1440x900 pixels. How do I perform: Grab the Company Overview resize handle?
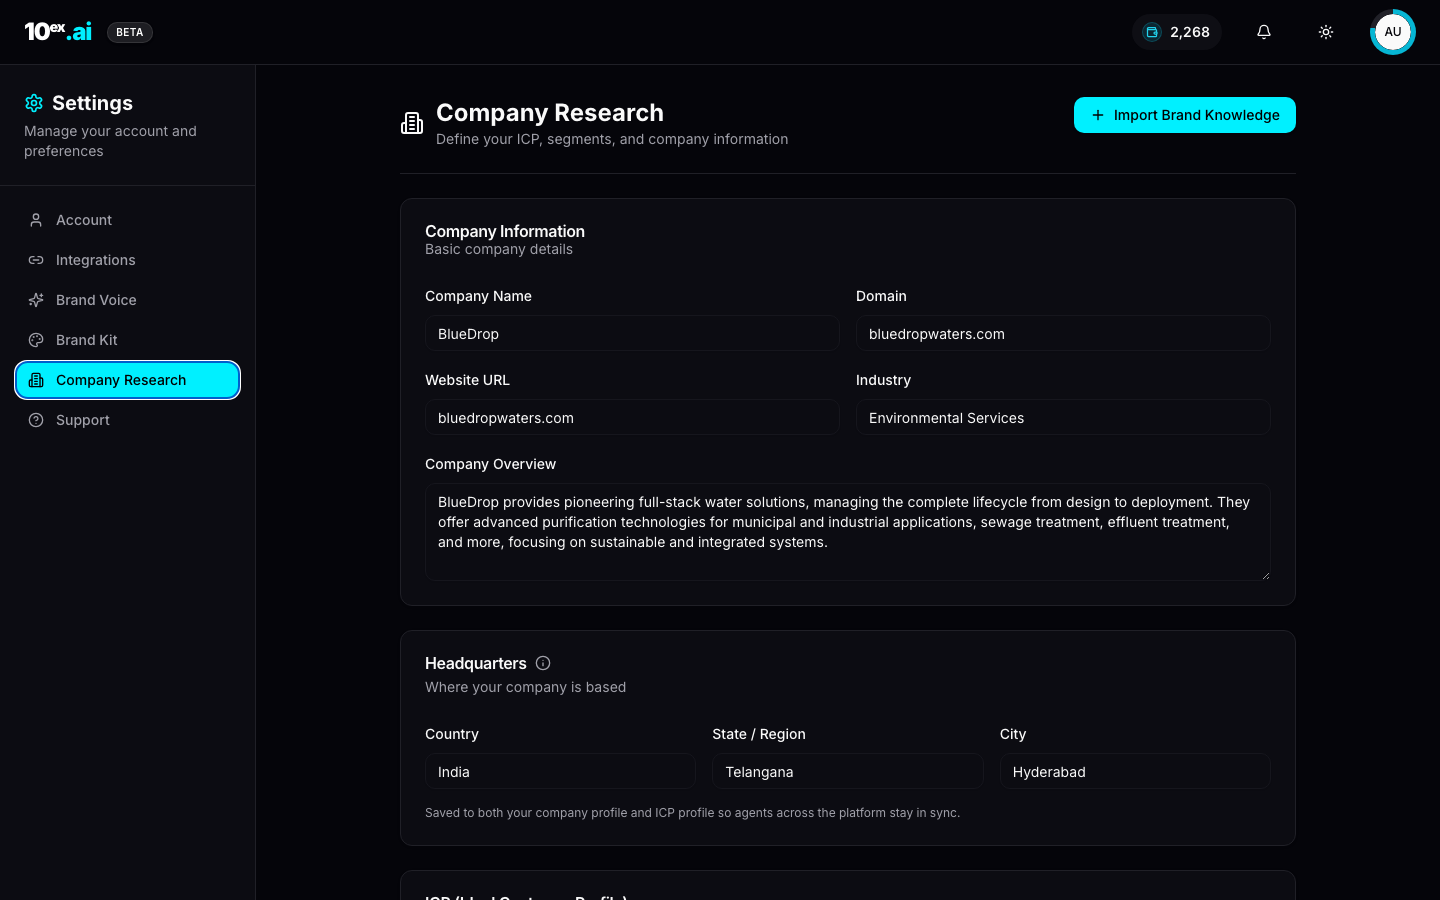pyautogui.click(x=1265, y=575)
